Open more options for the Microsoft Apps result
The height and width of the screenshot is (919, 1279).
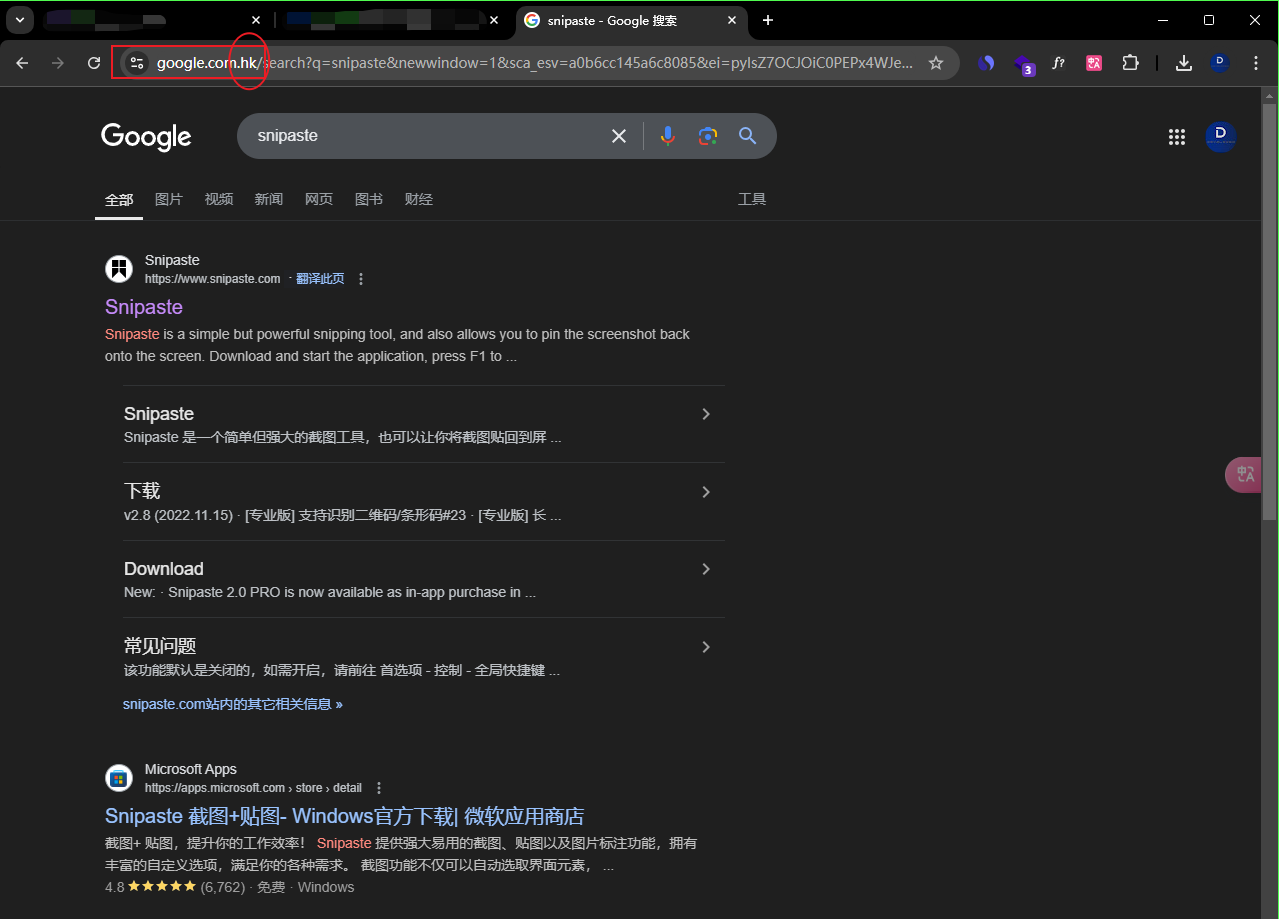(x=379, y=788)
